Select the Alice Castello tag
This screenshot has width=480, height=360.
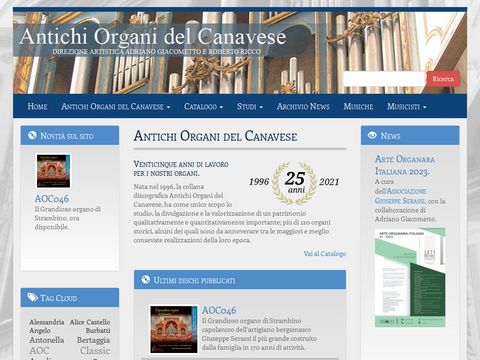click(90, 322)
